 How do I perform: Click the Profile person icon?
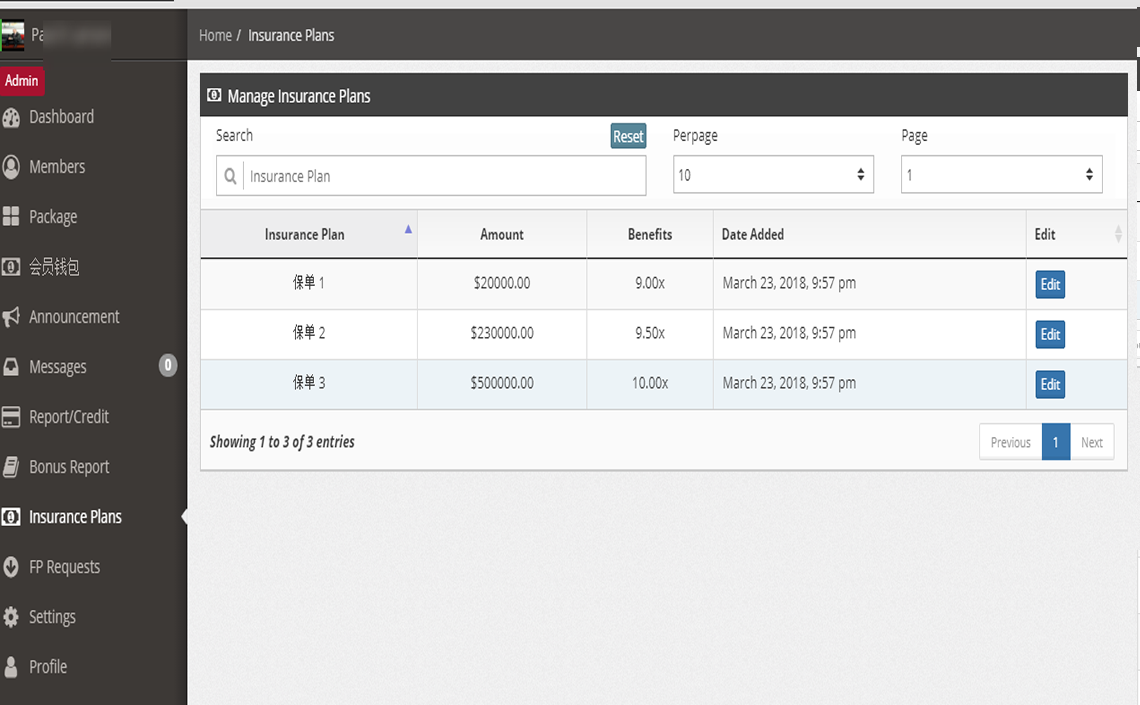11,666
